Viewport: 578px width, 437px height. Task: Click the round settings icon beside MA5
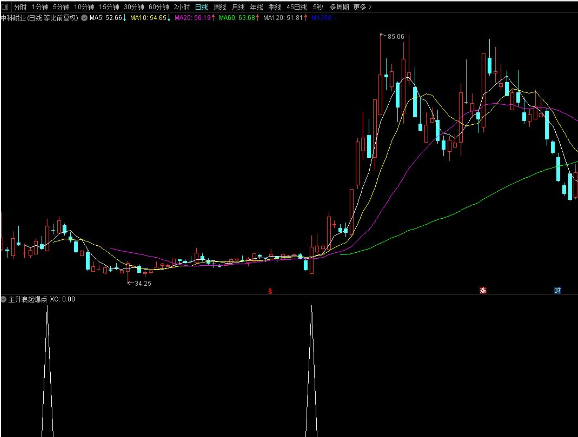[x=84, y=17]
